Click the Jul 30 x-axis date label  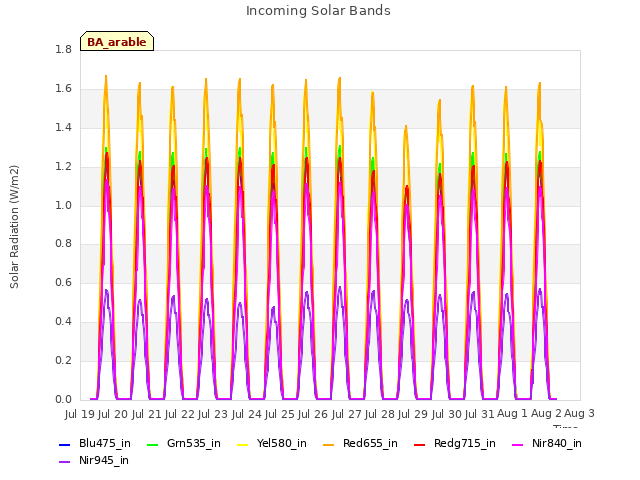click(x=447, y=414)
